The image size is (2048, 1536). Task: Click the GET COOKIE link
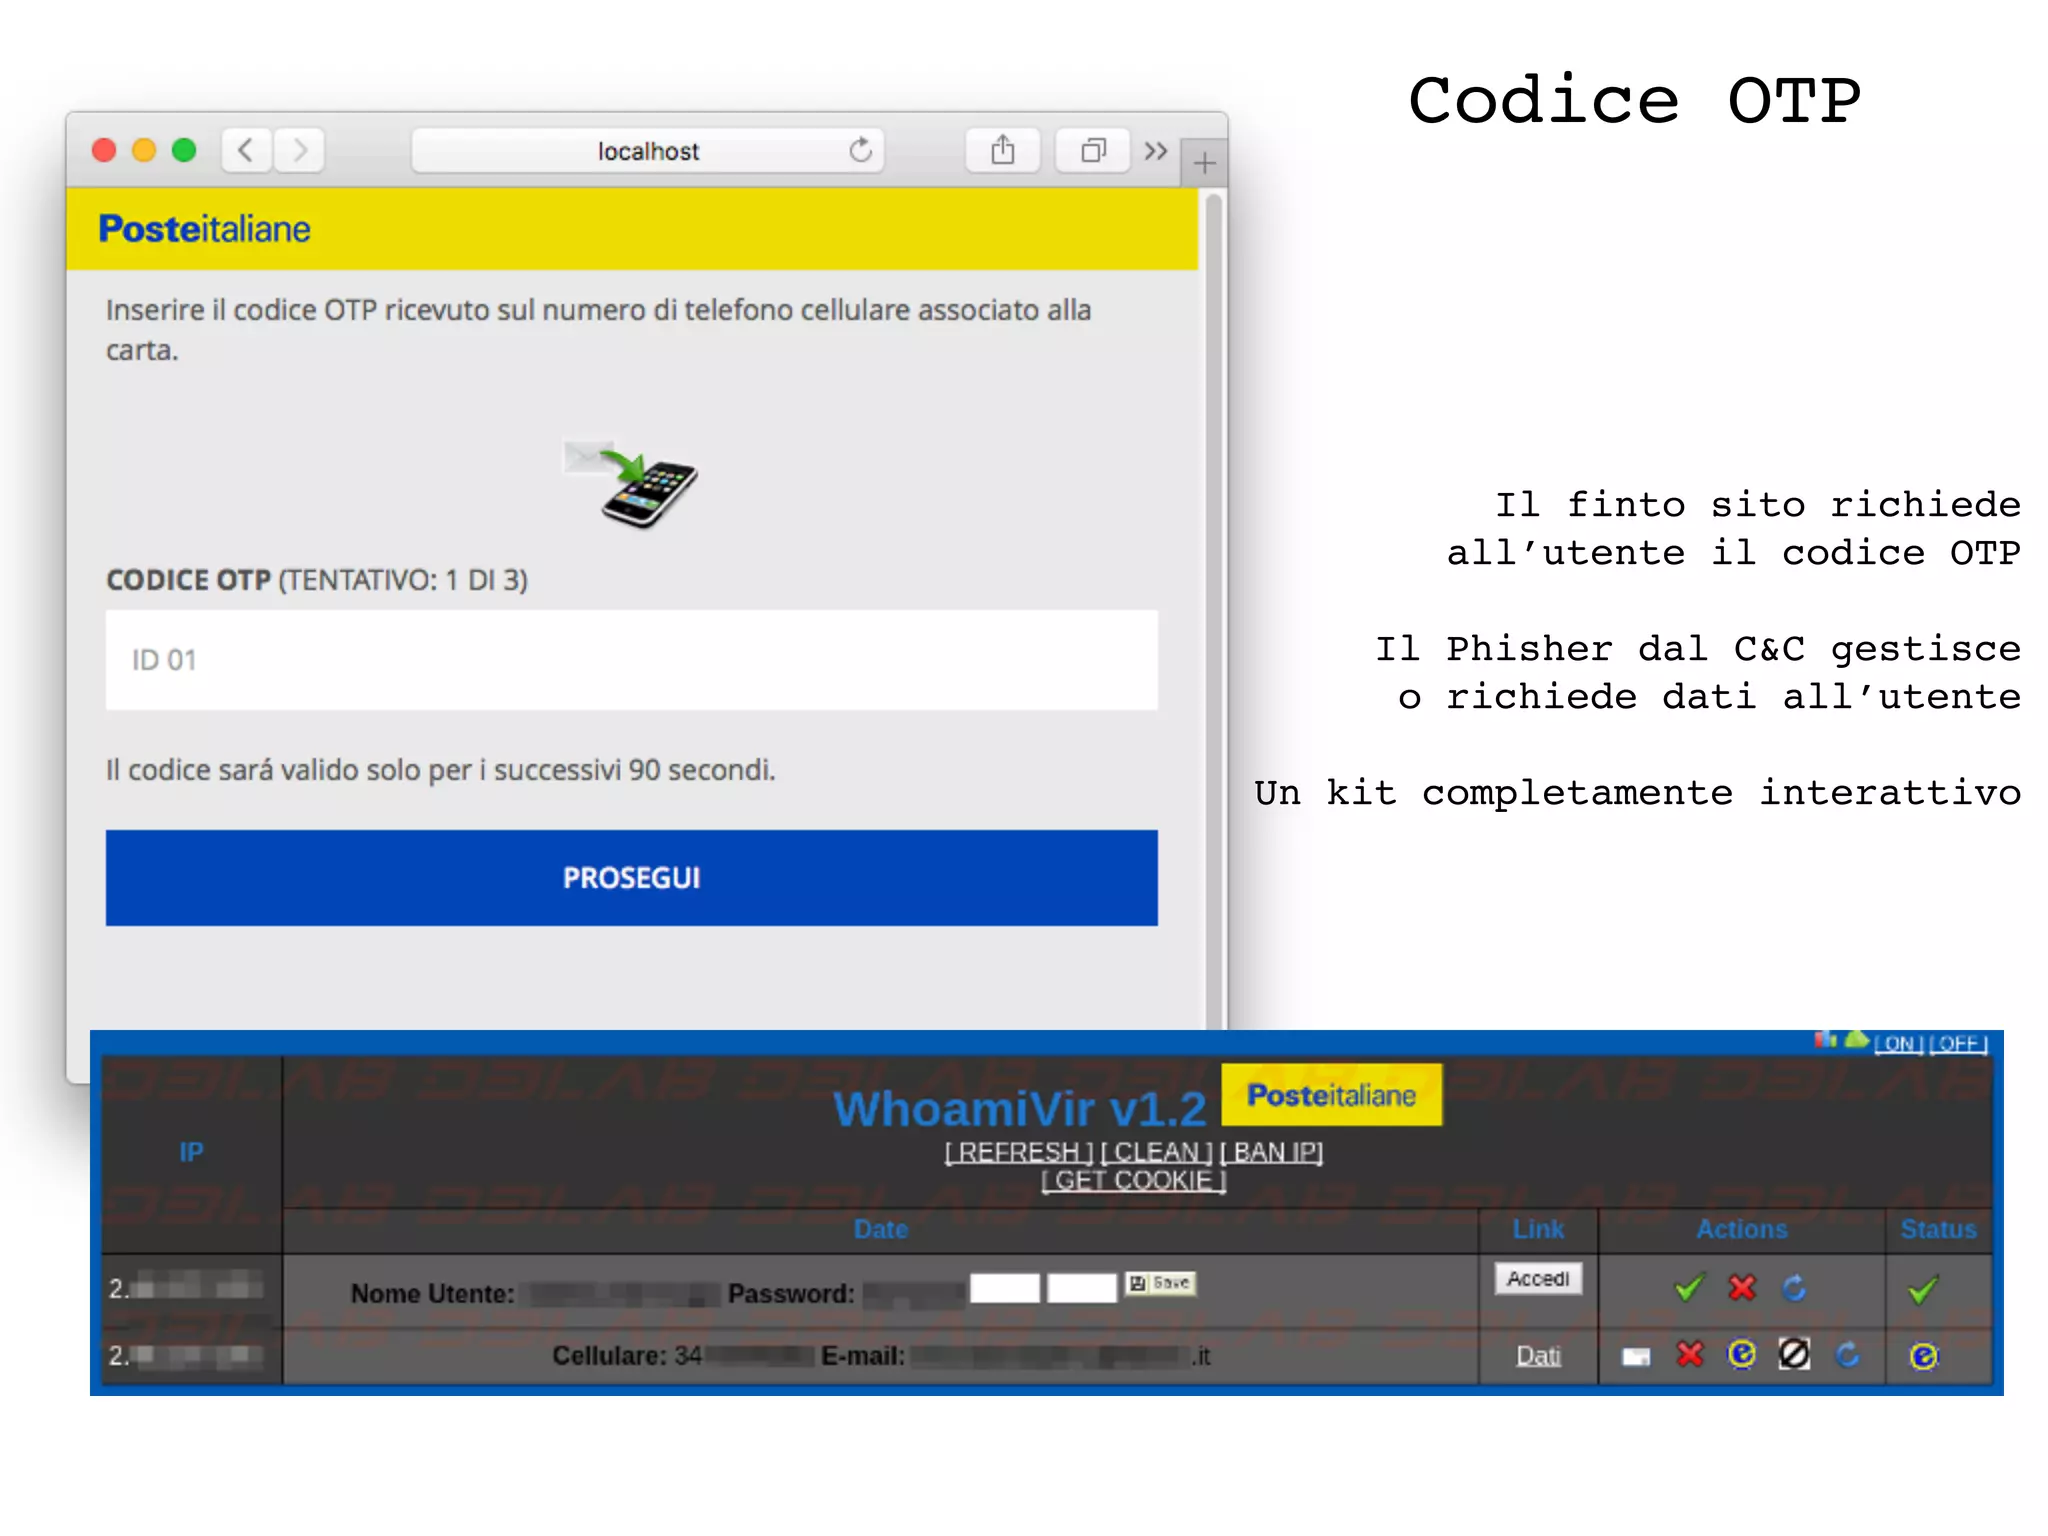click(1134, 1180)
